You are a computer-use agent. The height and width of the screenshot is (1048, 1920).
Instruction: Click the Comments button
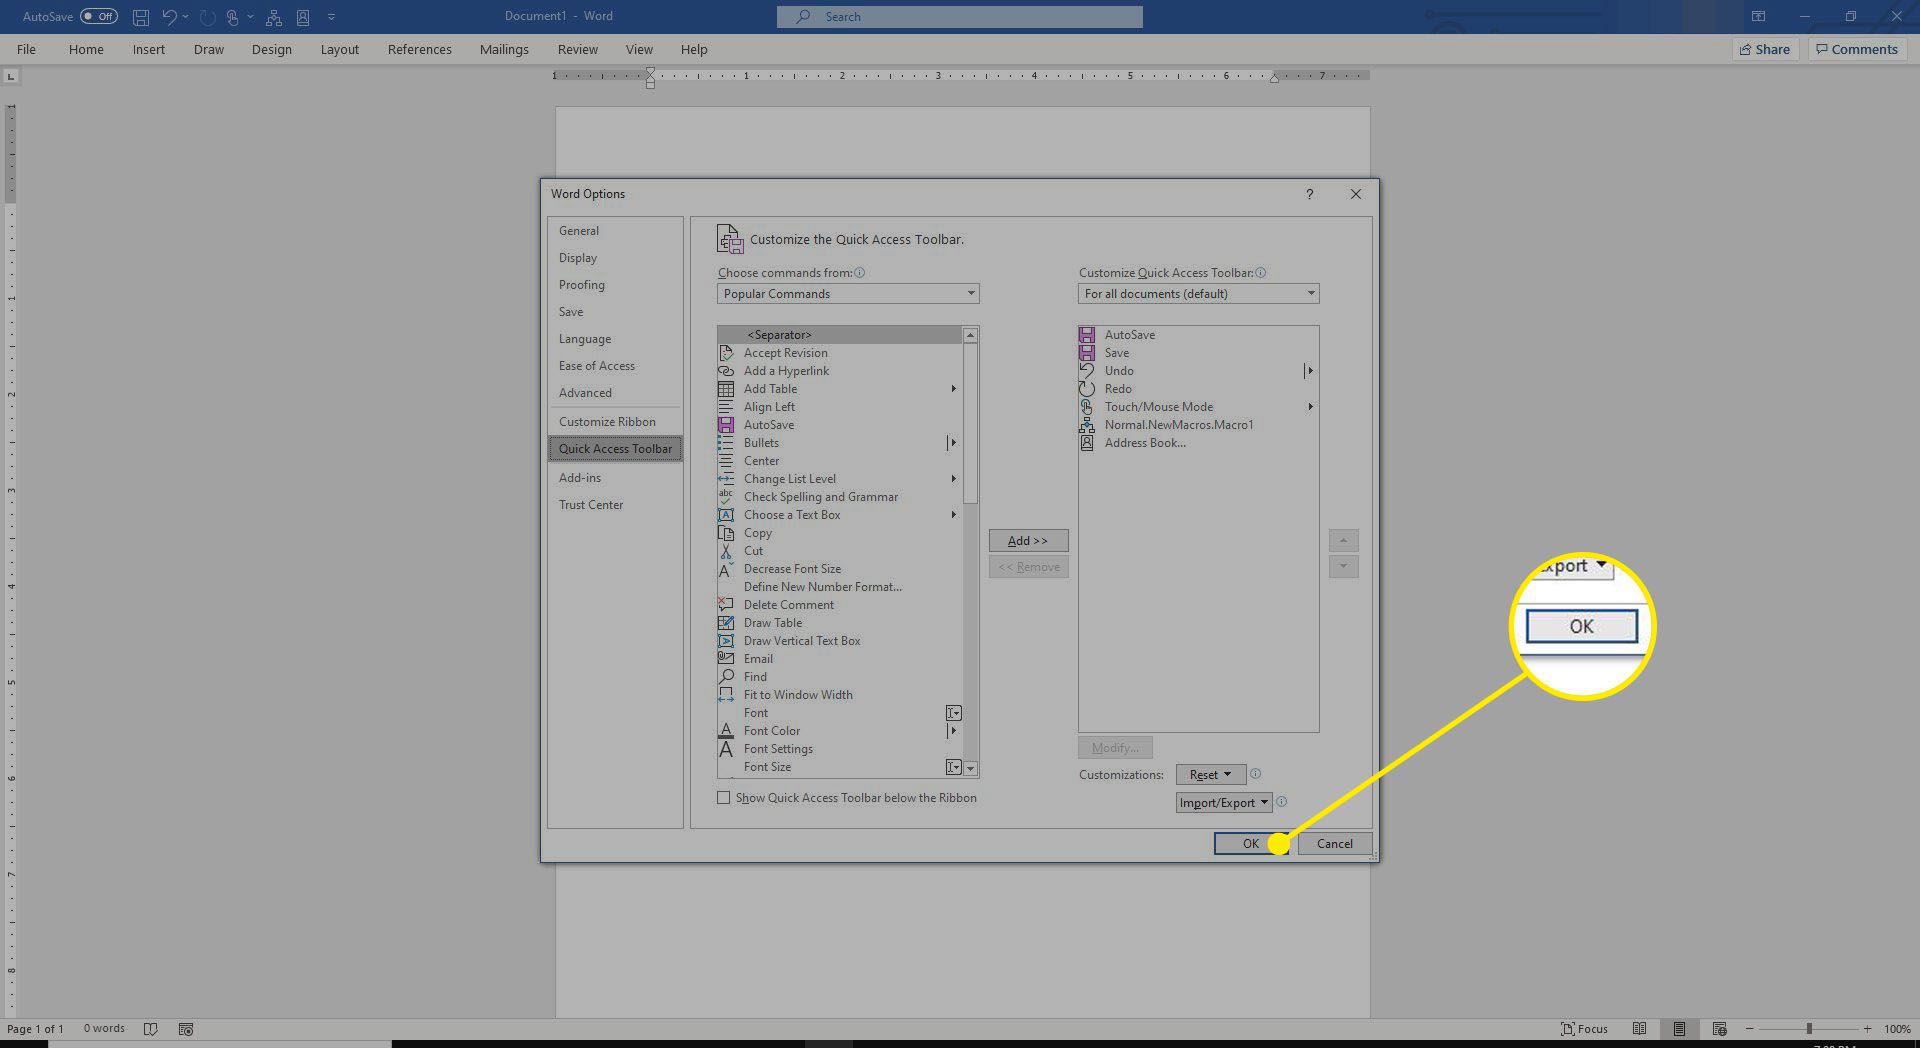coord(1857,49)
